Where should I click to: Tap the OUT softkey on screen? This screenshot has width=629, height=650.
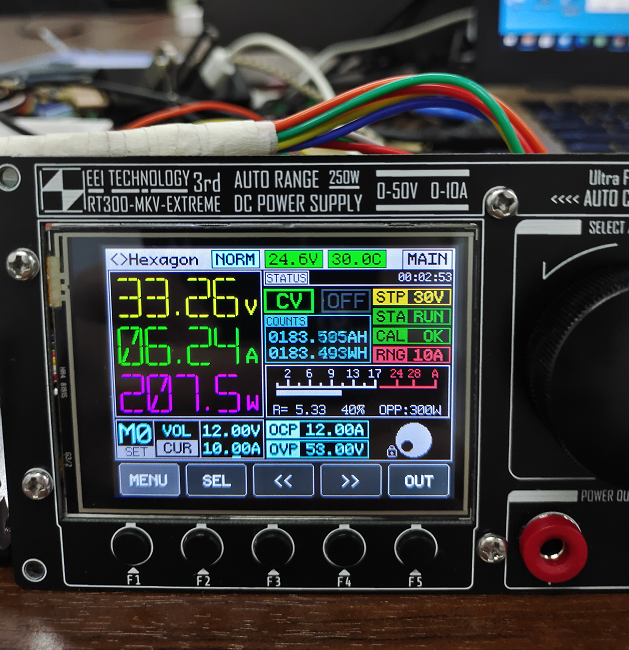(419, 480)
